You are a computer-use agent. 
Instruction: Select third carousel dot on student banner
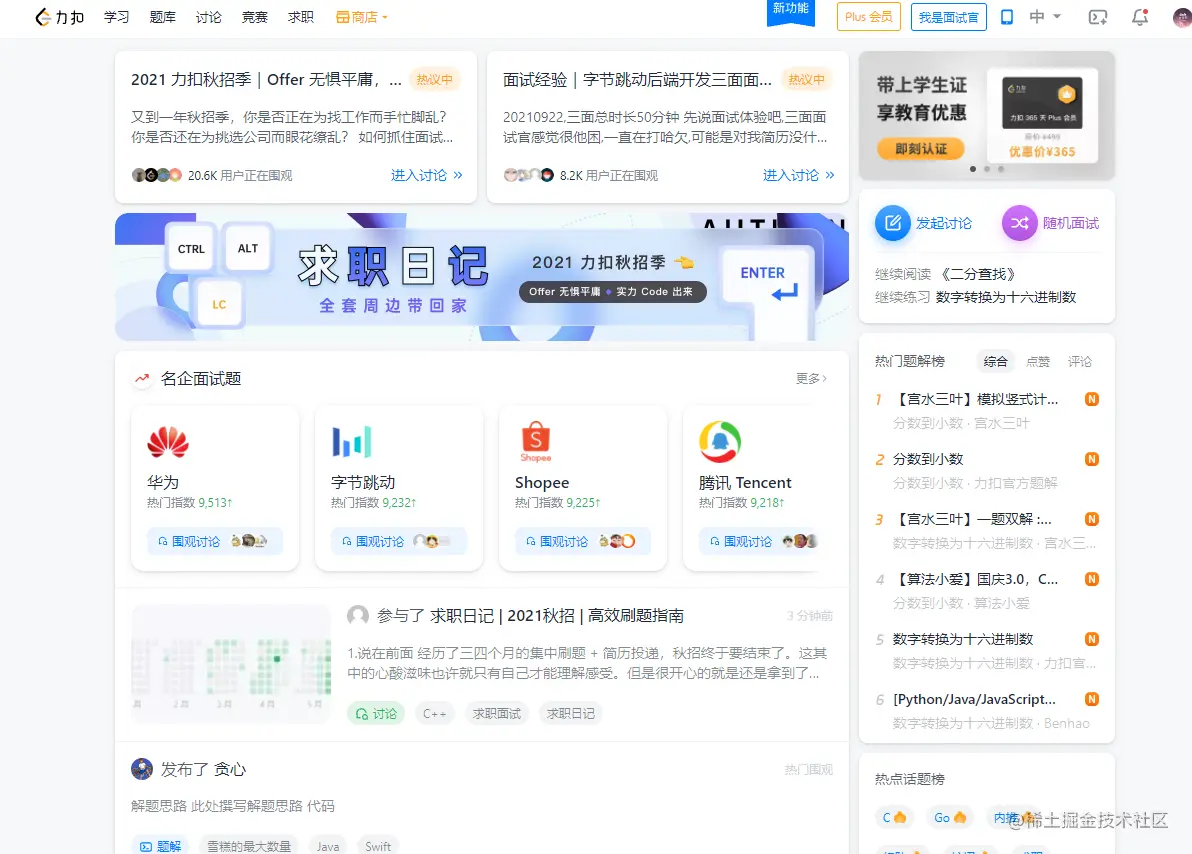tap(1000, 169)
